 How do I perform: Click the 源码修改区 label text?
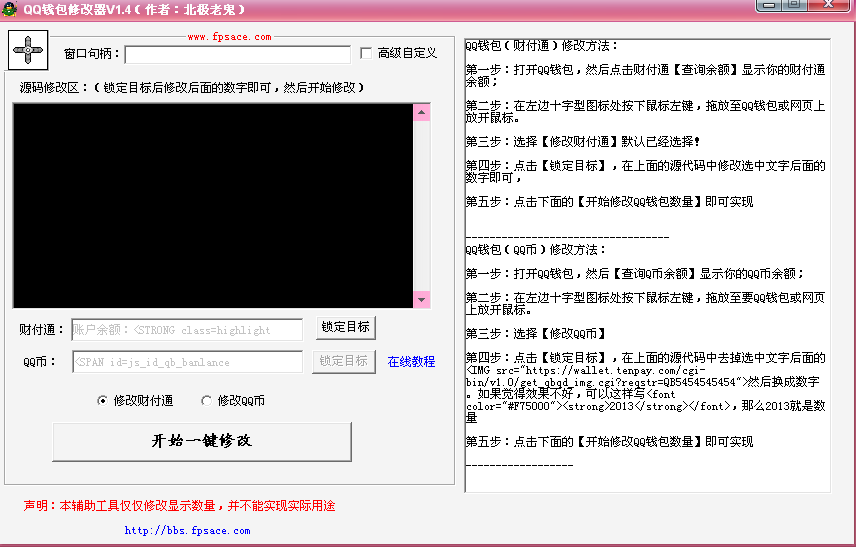point(192,87)
